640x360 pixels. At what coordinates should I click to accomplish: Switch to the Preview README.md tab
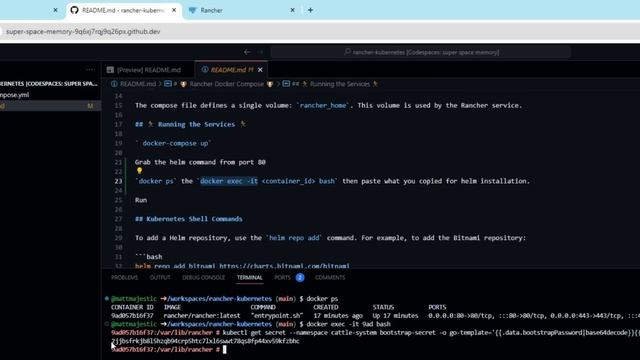[149, 70]
